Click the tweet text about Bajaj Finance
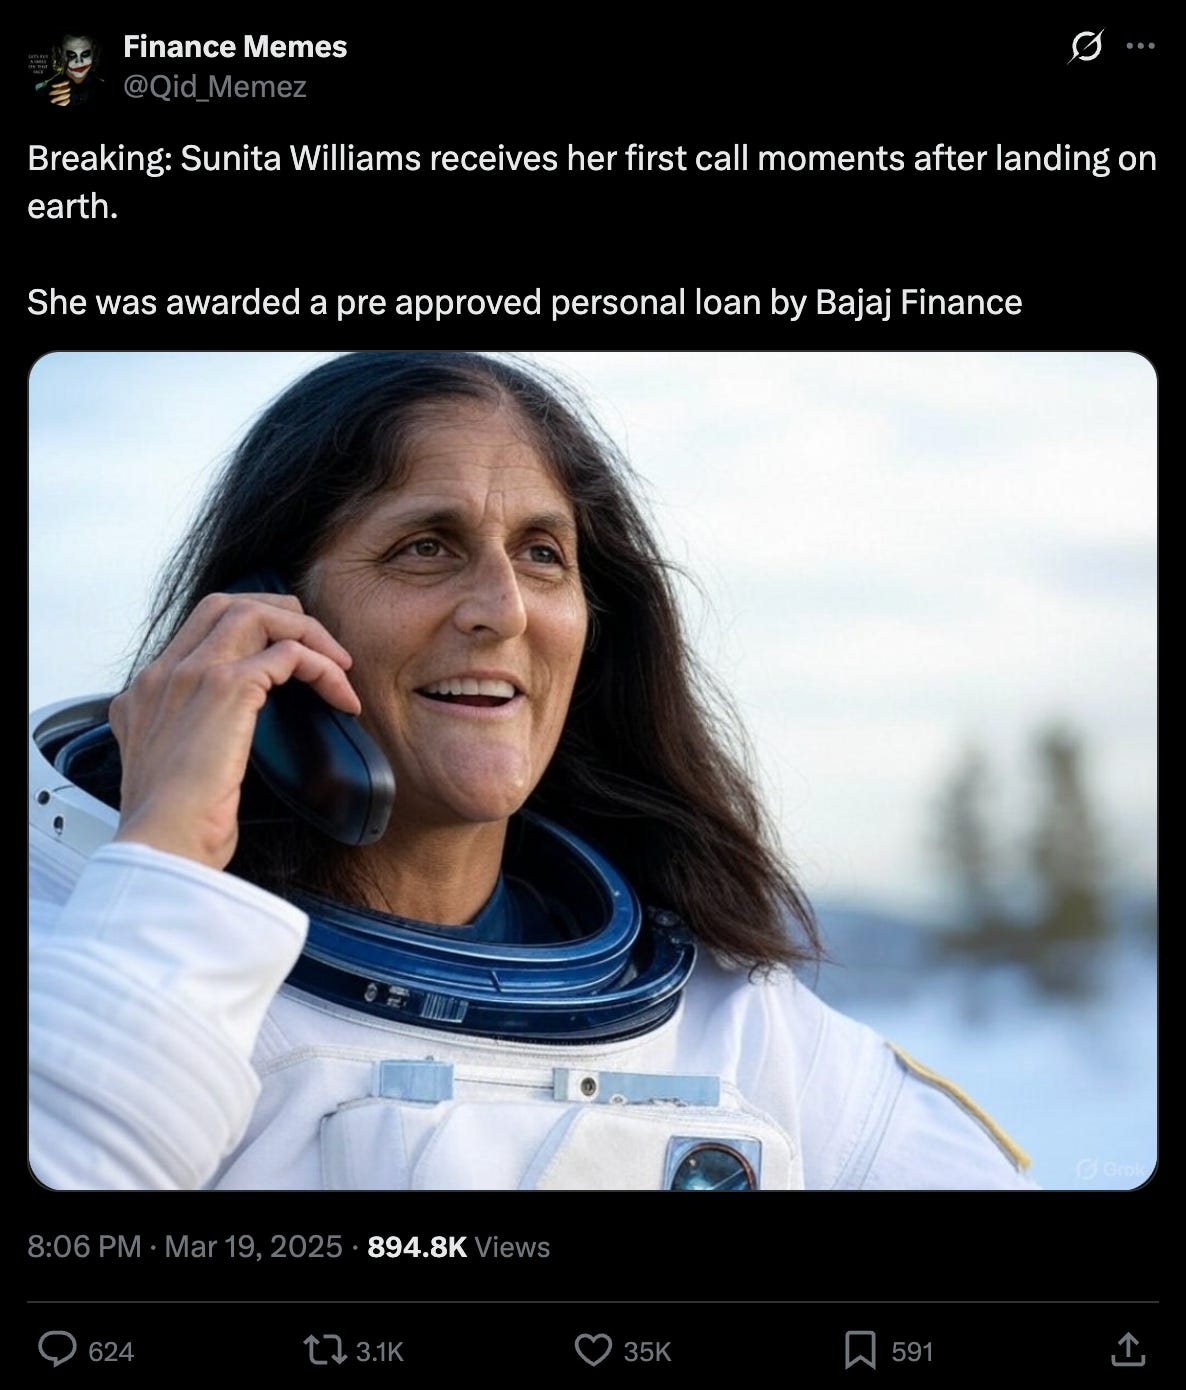Viewport: 1186px width, 1390px height. pyautogui.click(x=525, y=302)
